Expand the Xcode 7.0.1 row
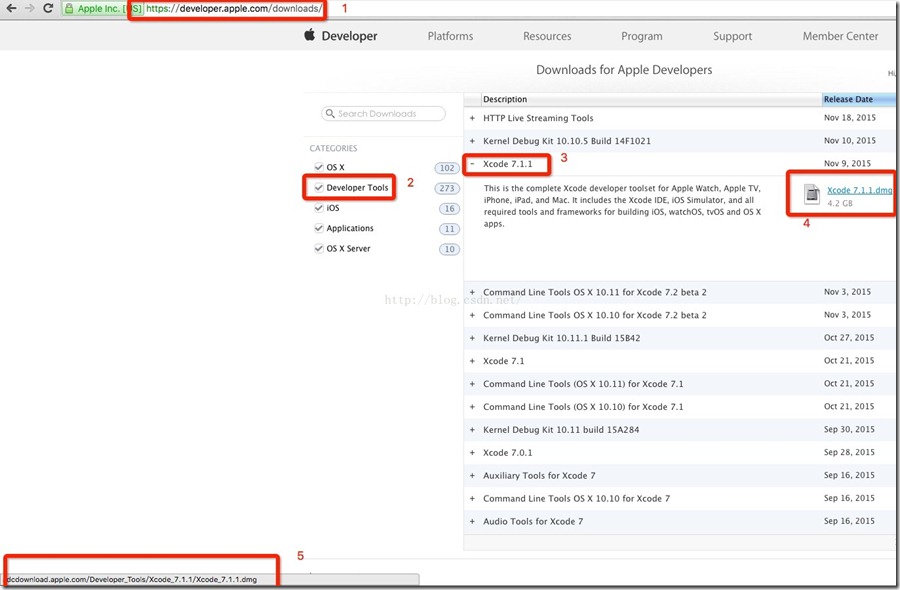Image resolution: width=900 pixels, height=590 pixels. click(472, 453)
